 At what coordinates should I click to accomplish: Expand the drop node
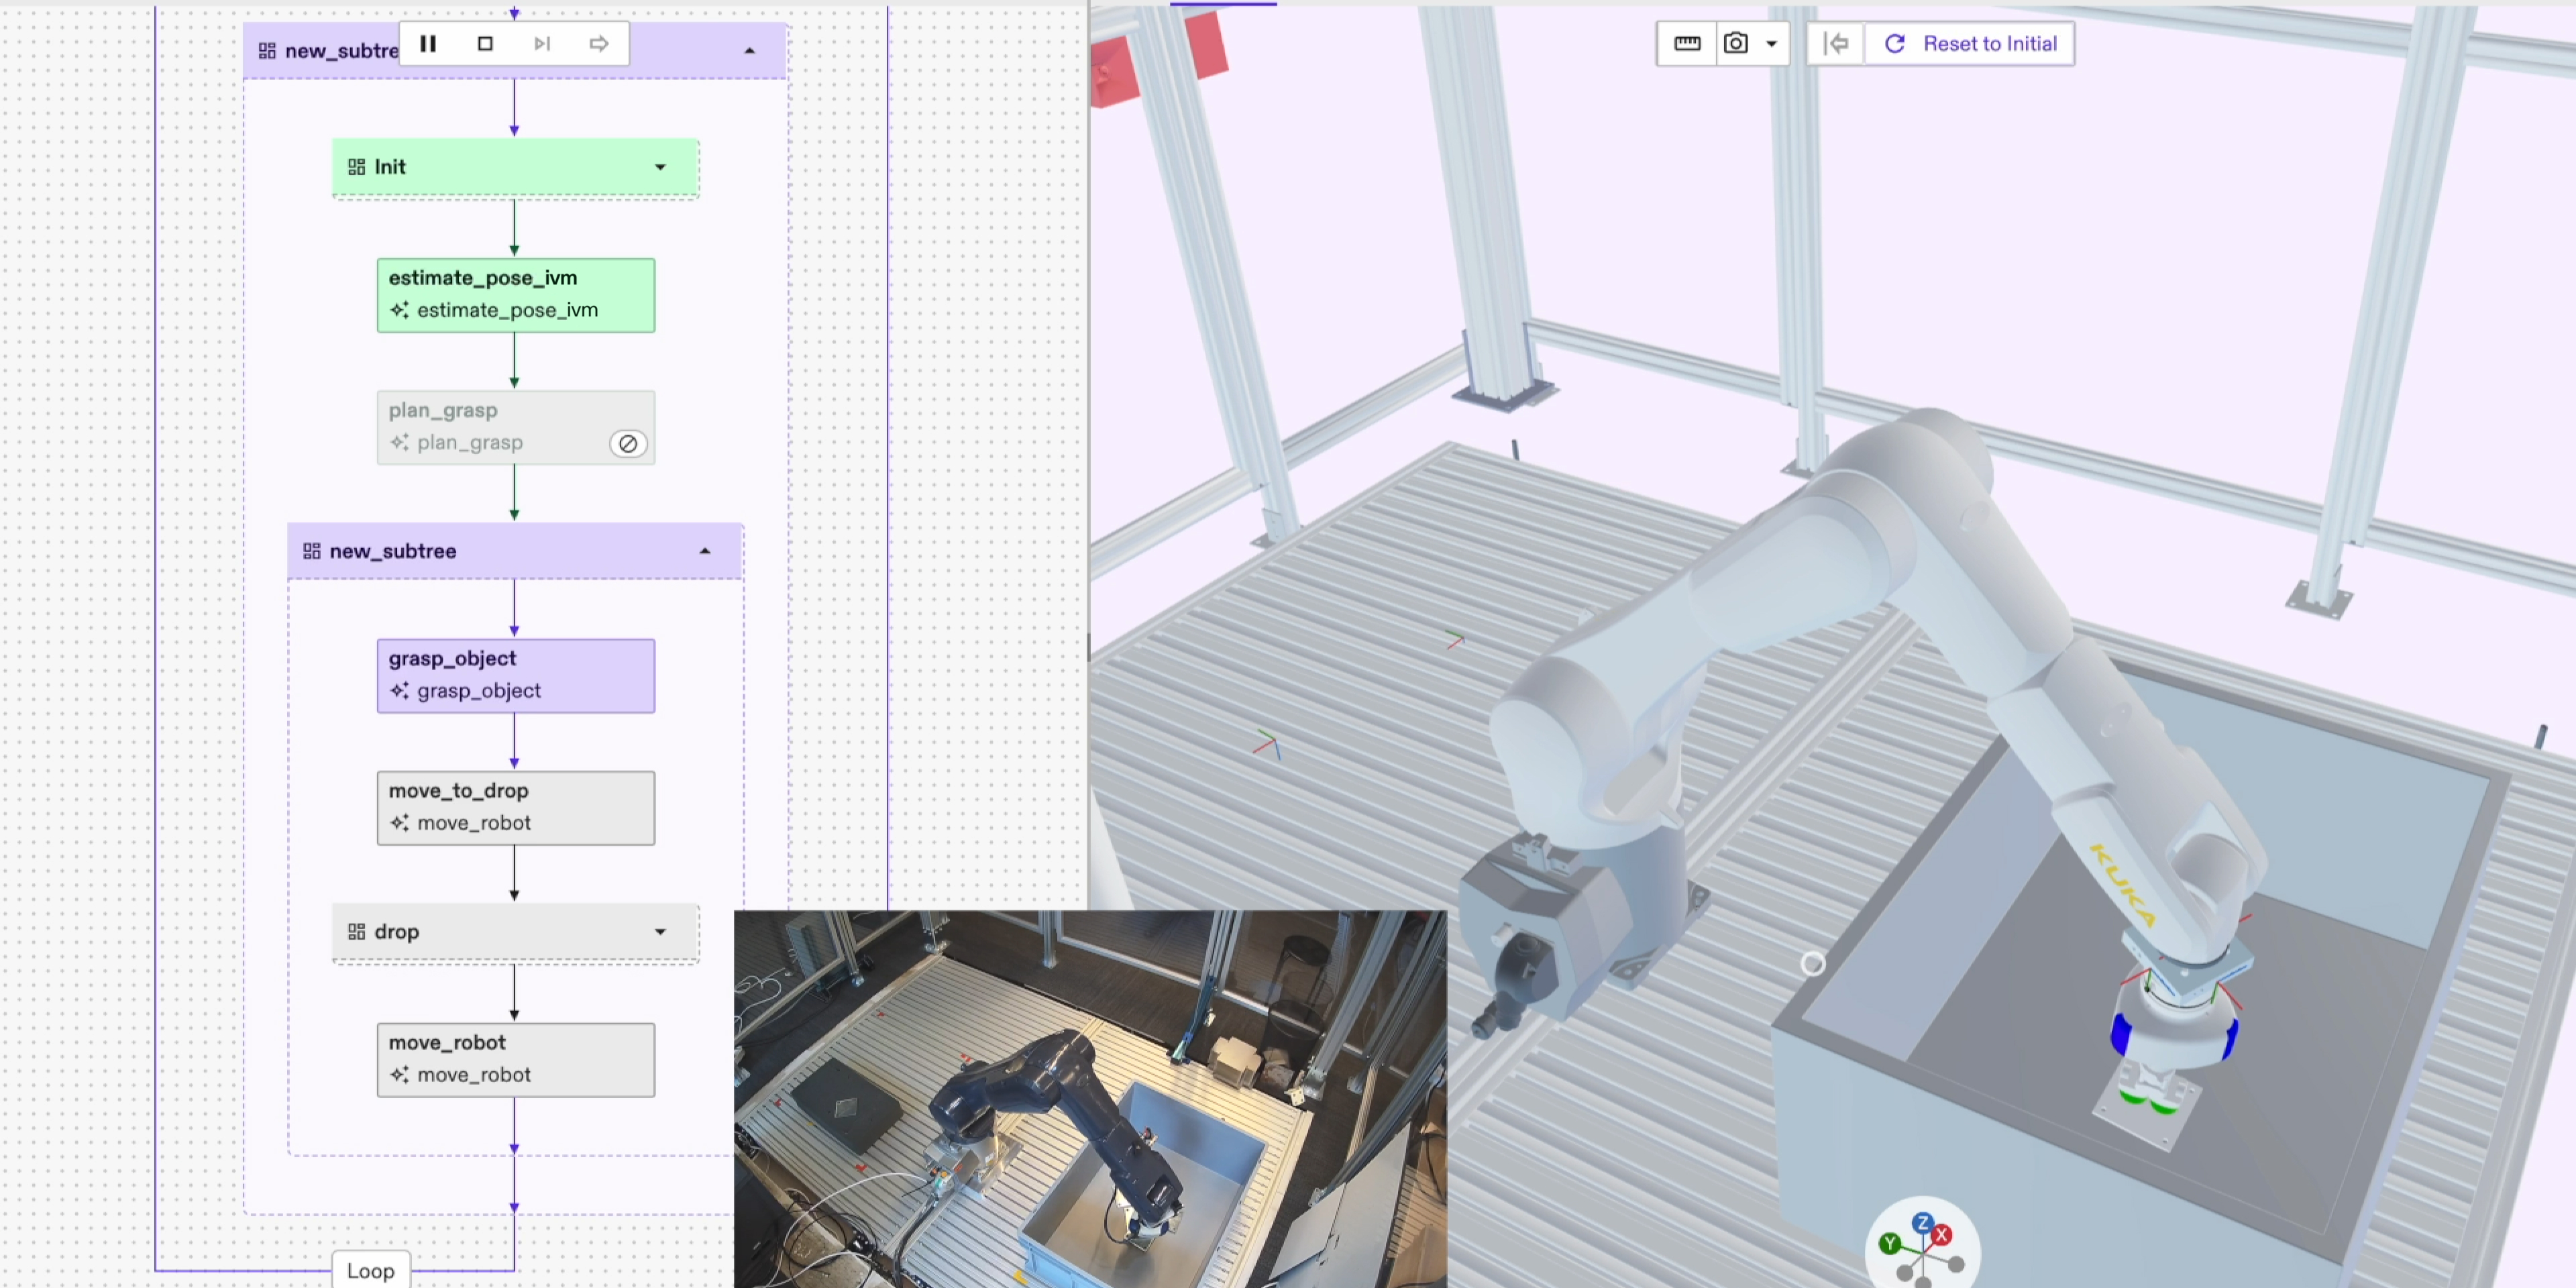660,931
